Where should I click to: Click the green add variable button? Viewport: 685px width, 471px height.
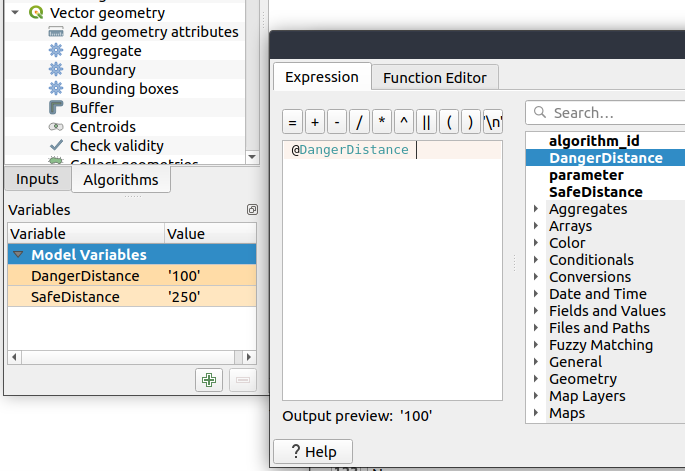(209, 380)
